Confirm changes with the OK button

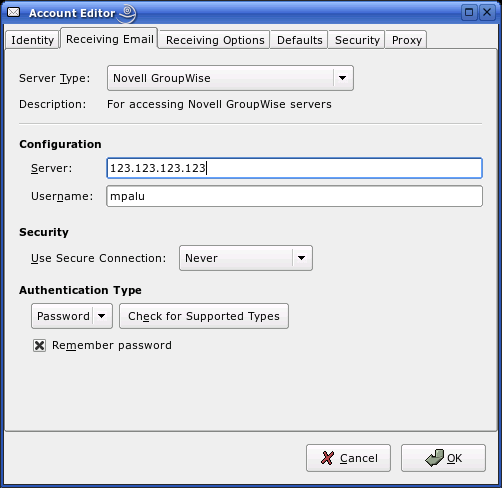[443, 458]
